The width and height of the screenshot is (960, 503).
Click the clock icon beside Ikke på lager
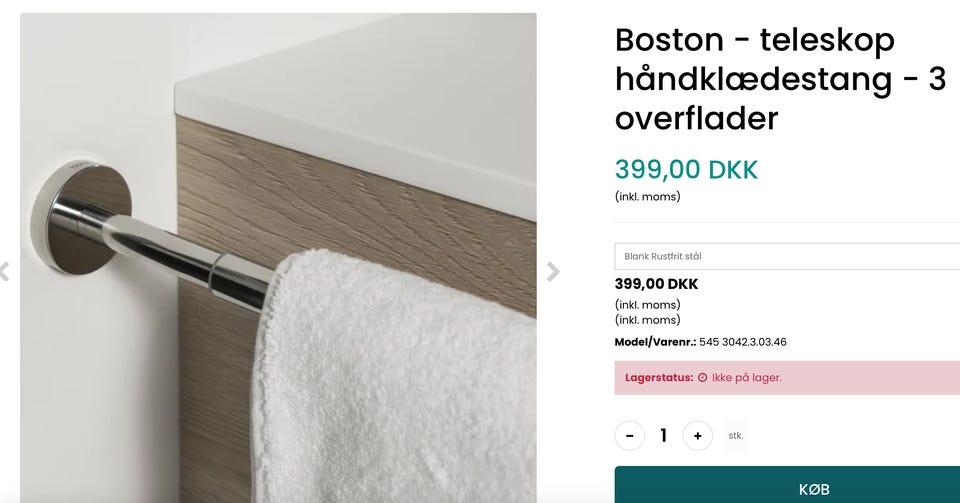pos(702,378)
